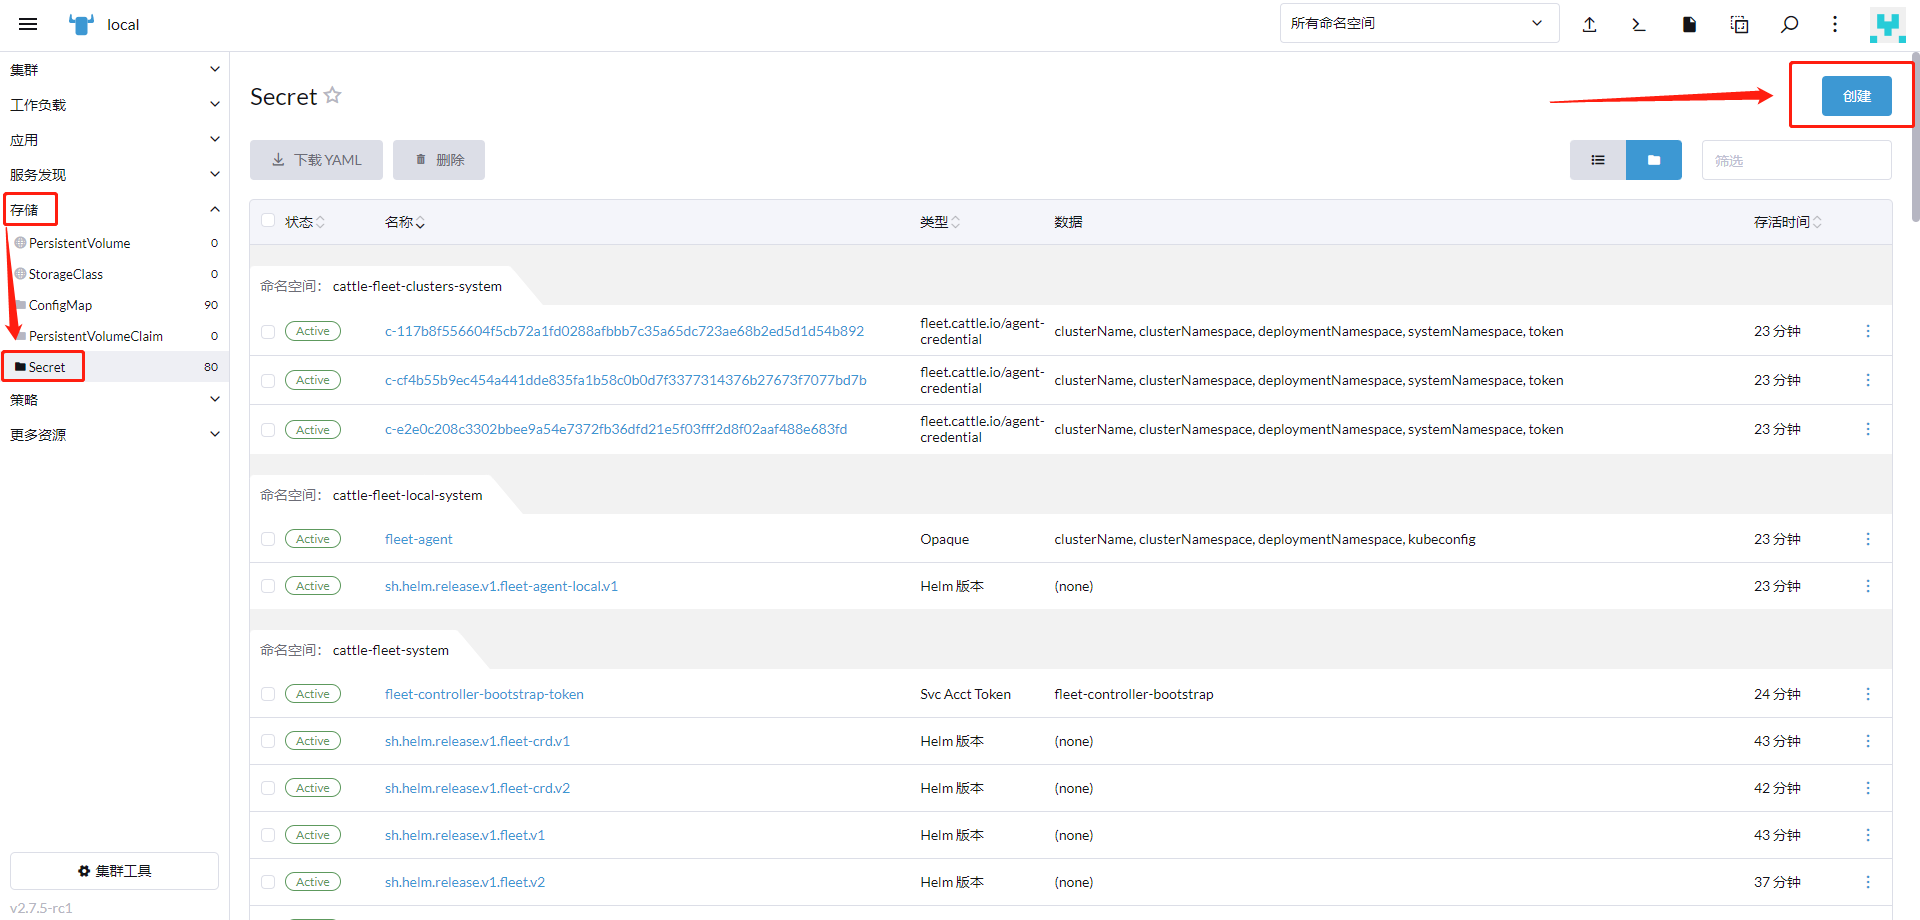Open row actions for c-cf4b55b9ec454 secret
The width and height of the screenshot is (1920, 920).
pyautogui.click(x=1868, y=380)
